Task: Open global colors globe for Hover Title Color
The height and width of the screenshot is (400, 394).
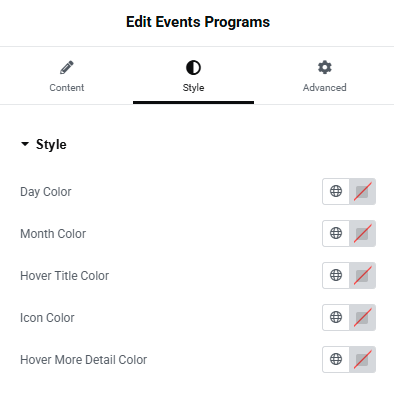Action: pyautogui.click(x=336, y=275)
